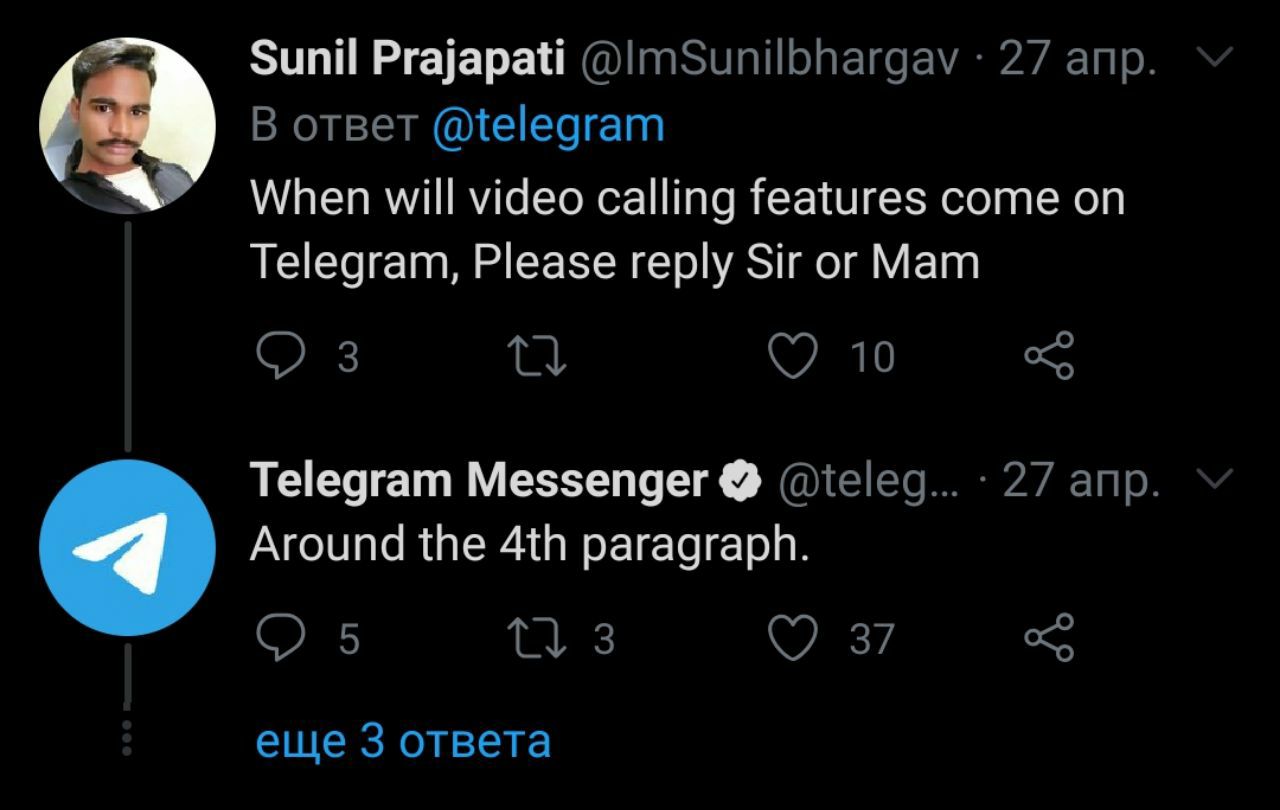Open the 'Around the 4th paragraph' tweet text
The image size is (1280, 810).
click(528, 545)
